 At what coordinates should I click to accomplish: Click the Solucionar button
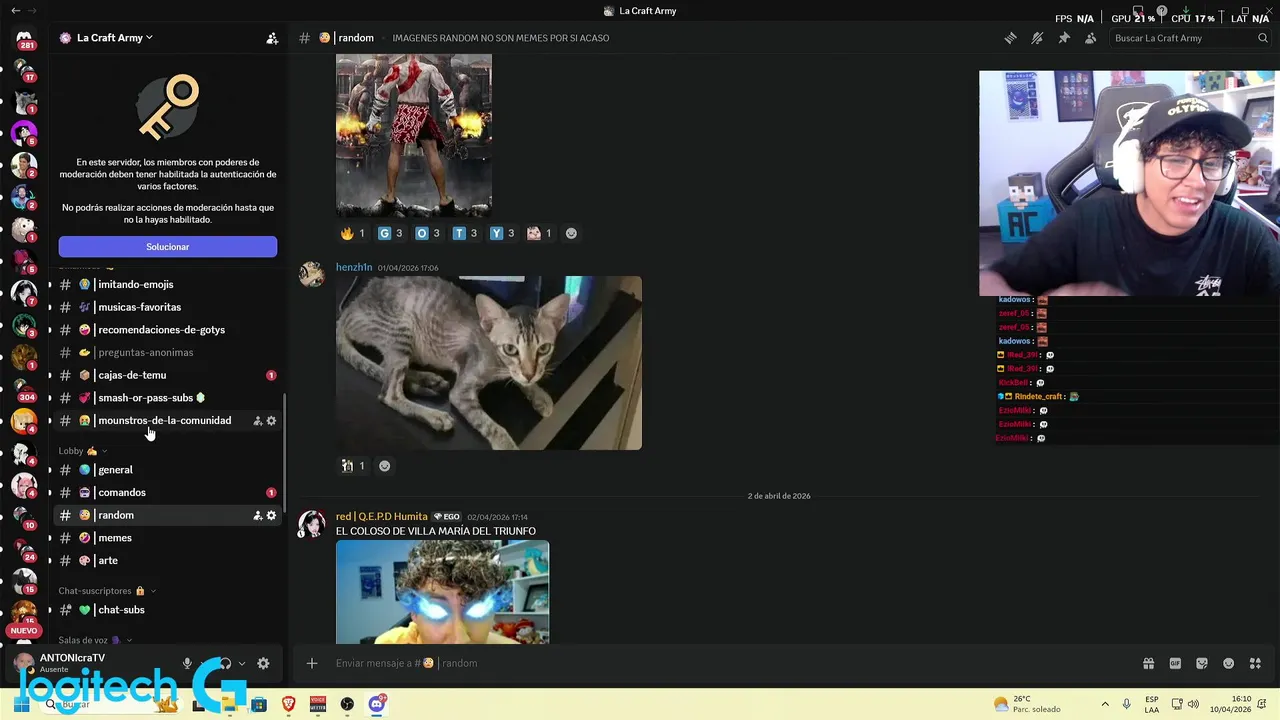168,247
